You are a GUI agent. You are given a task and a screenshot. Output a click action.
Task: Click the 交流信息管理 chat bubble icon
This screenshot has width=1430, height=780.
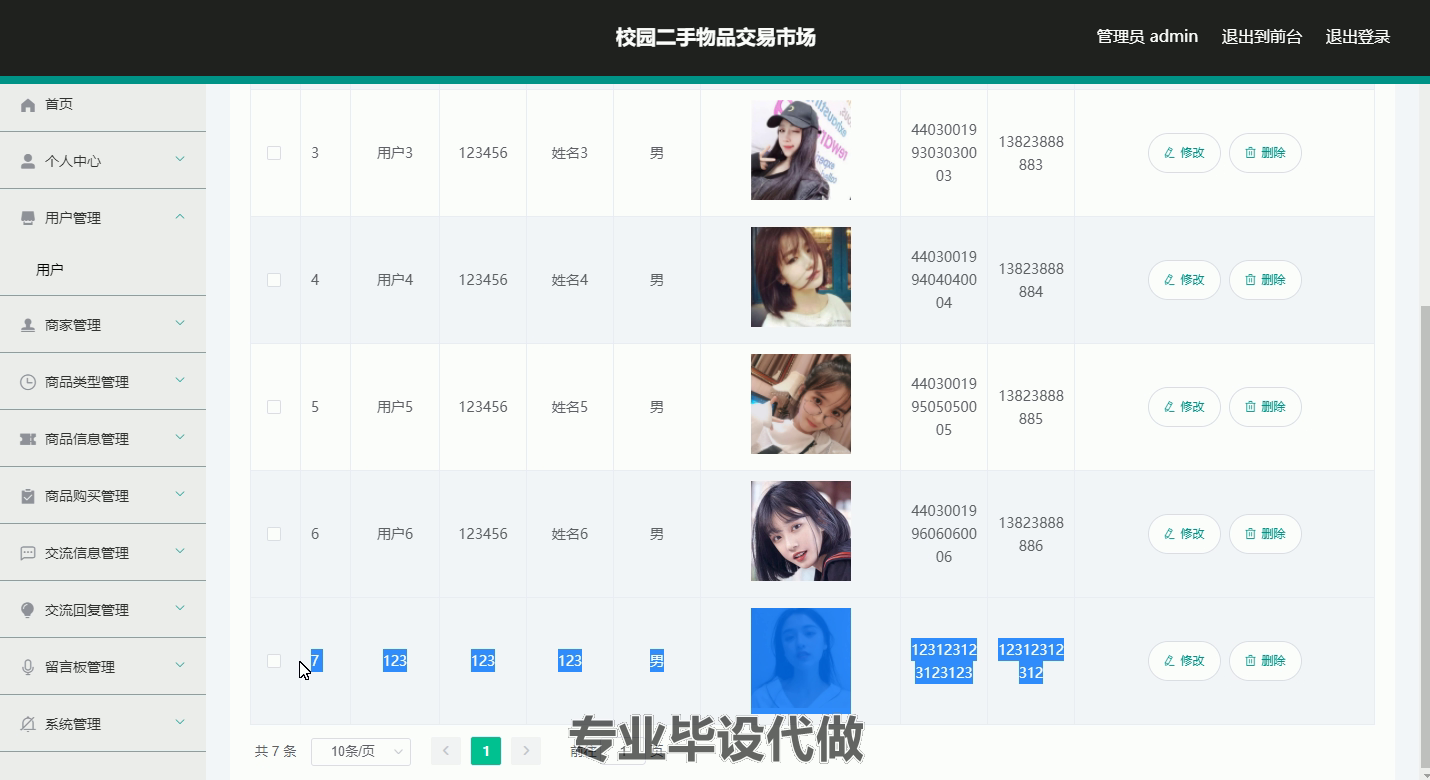[28, 553]
